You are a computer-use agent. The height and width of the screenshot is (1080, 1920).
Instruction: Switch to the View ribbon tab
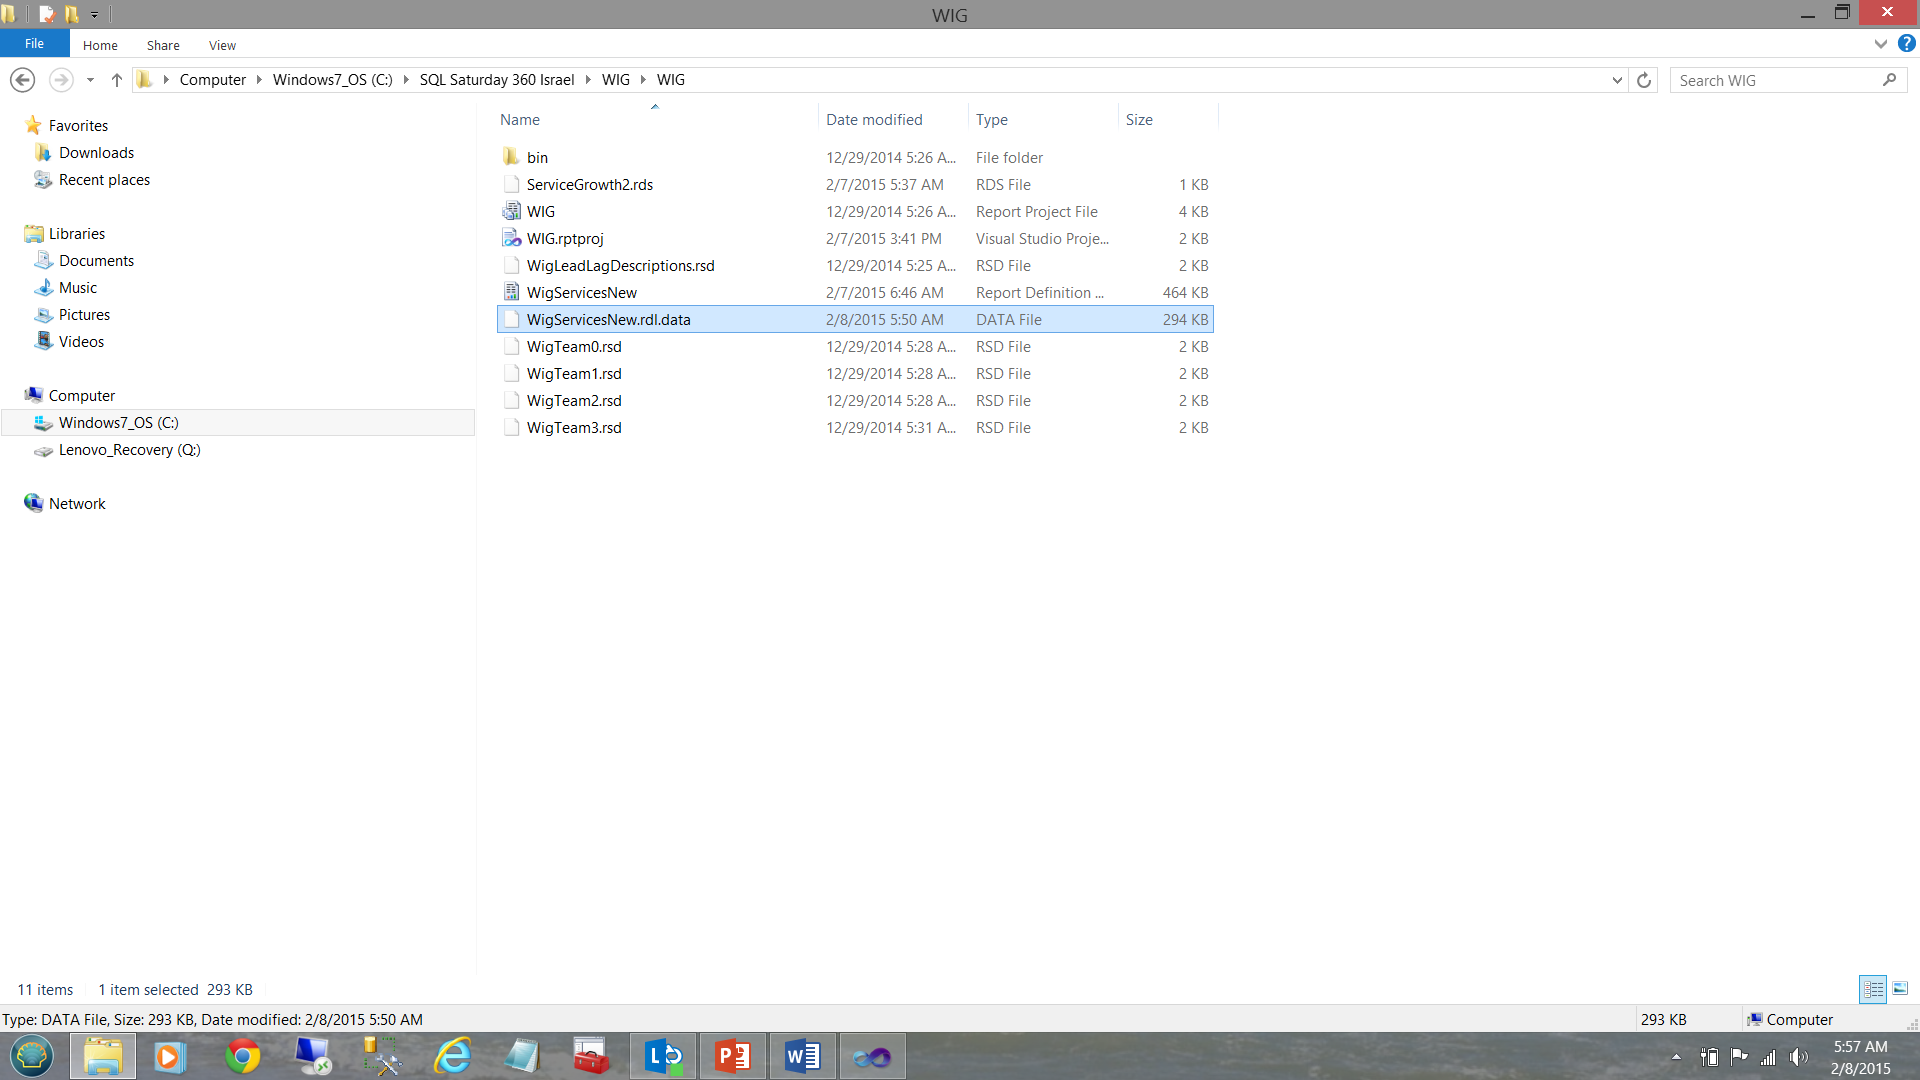click(x=222, y=45)
